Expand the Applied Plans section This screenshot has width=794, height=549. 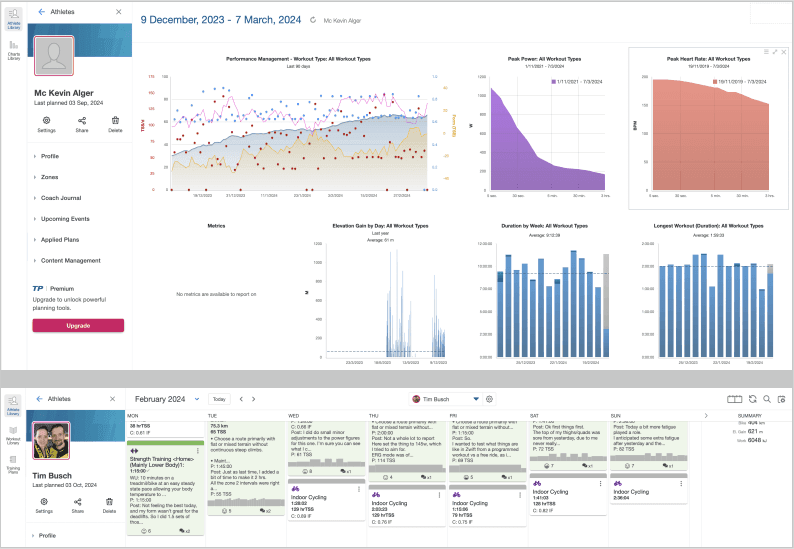tap(60, 240)
